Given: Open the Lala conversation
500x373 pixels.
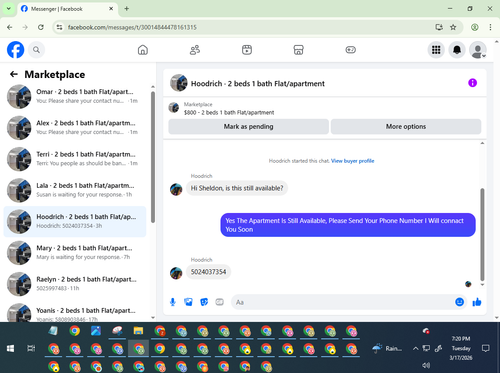Looking at the screenshot, I should tap(75, 190).
